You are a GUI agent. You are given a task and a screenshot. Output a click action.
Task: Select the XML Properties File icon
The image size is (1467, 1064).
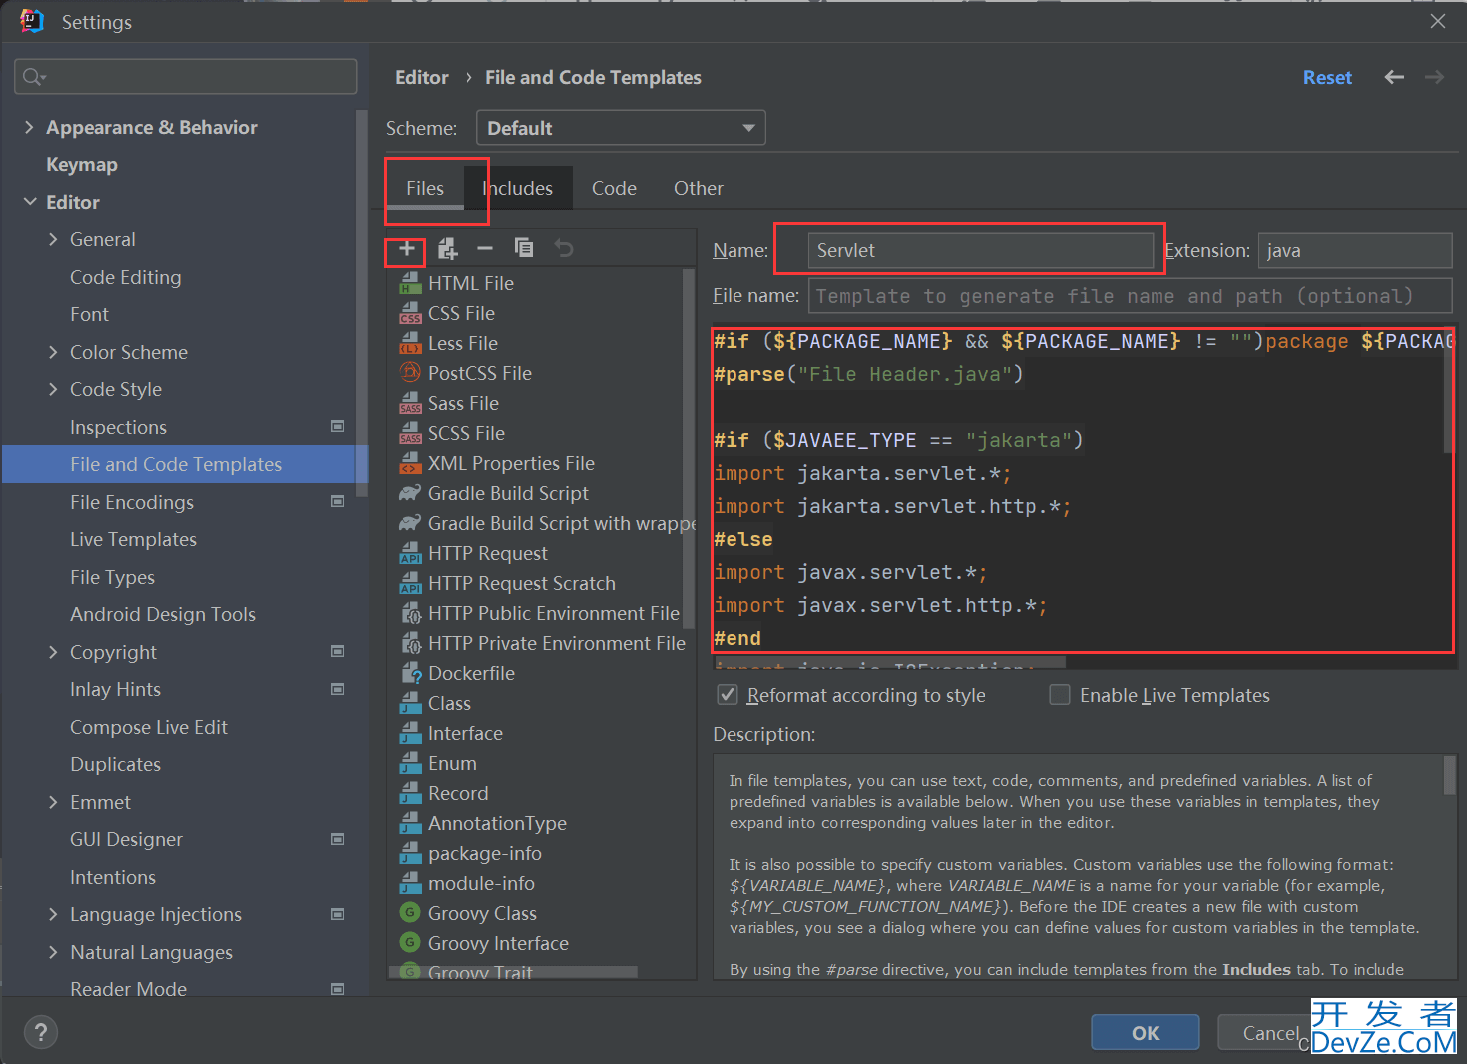point(410,463)
